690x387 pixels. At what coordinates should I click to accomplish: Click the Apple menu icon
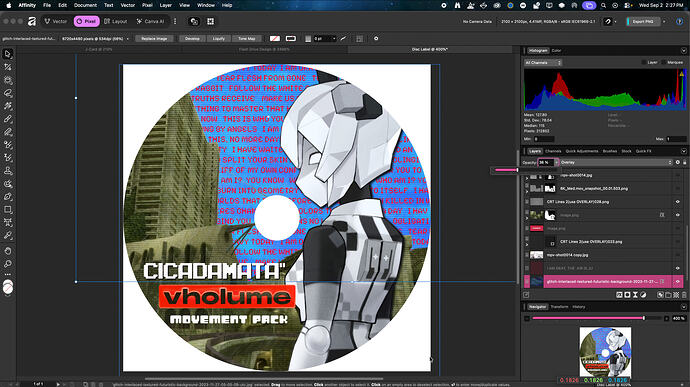[9, 5]
